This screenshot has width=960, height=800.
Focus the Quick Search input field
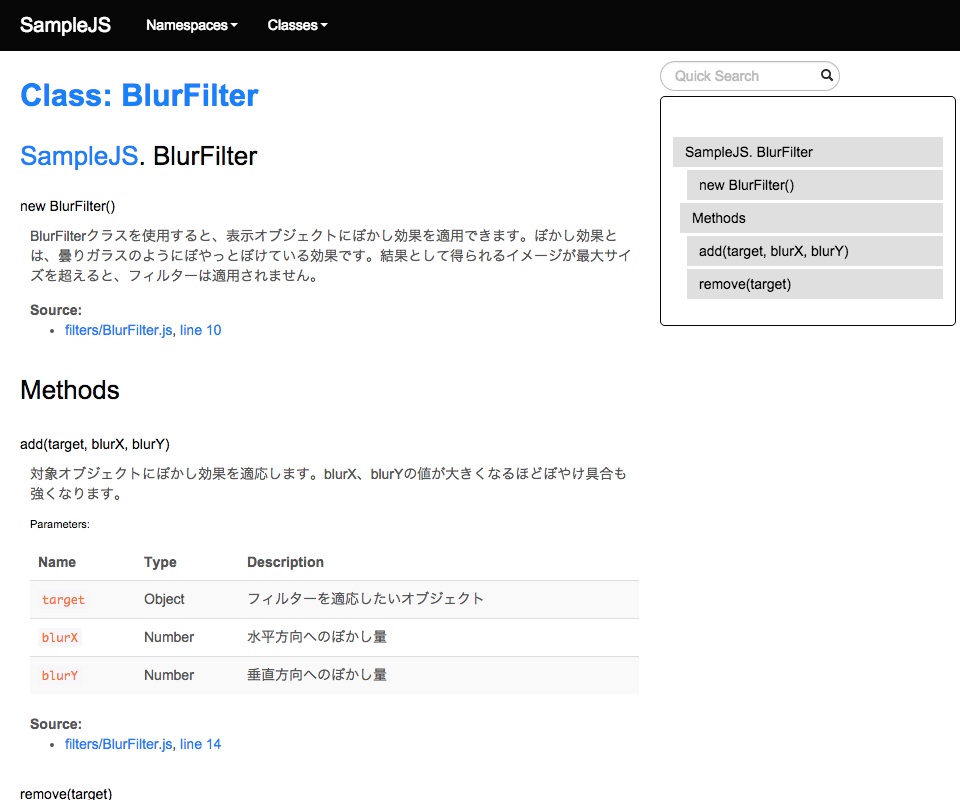point(749,76)
